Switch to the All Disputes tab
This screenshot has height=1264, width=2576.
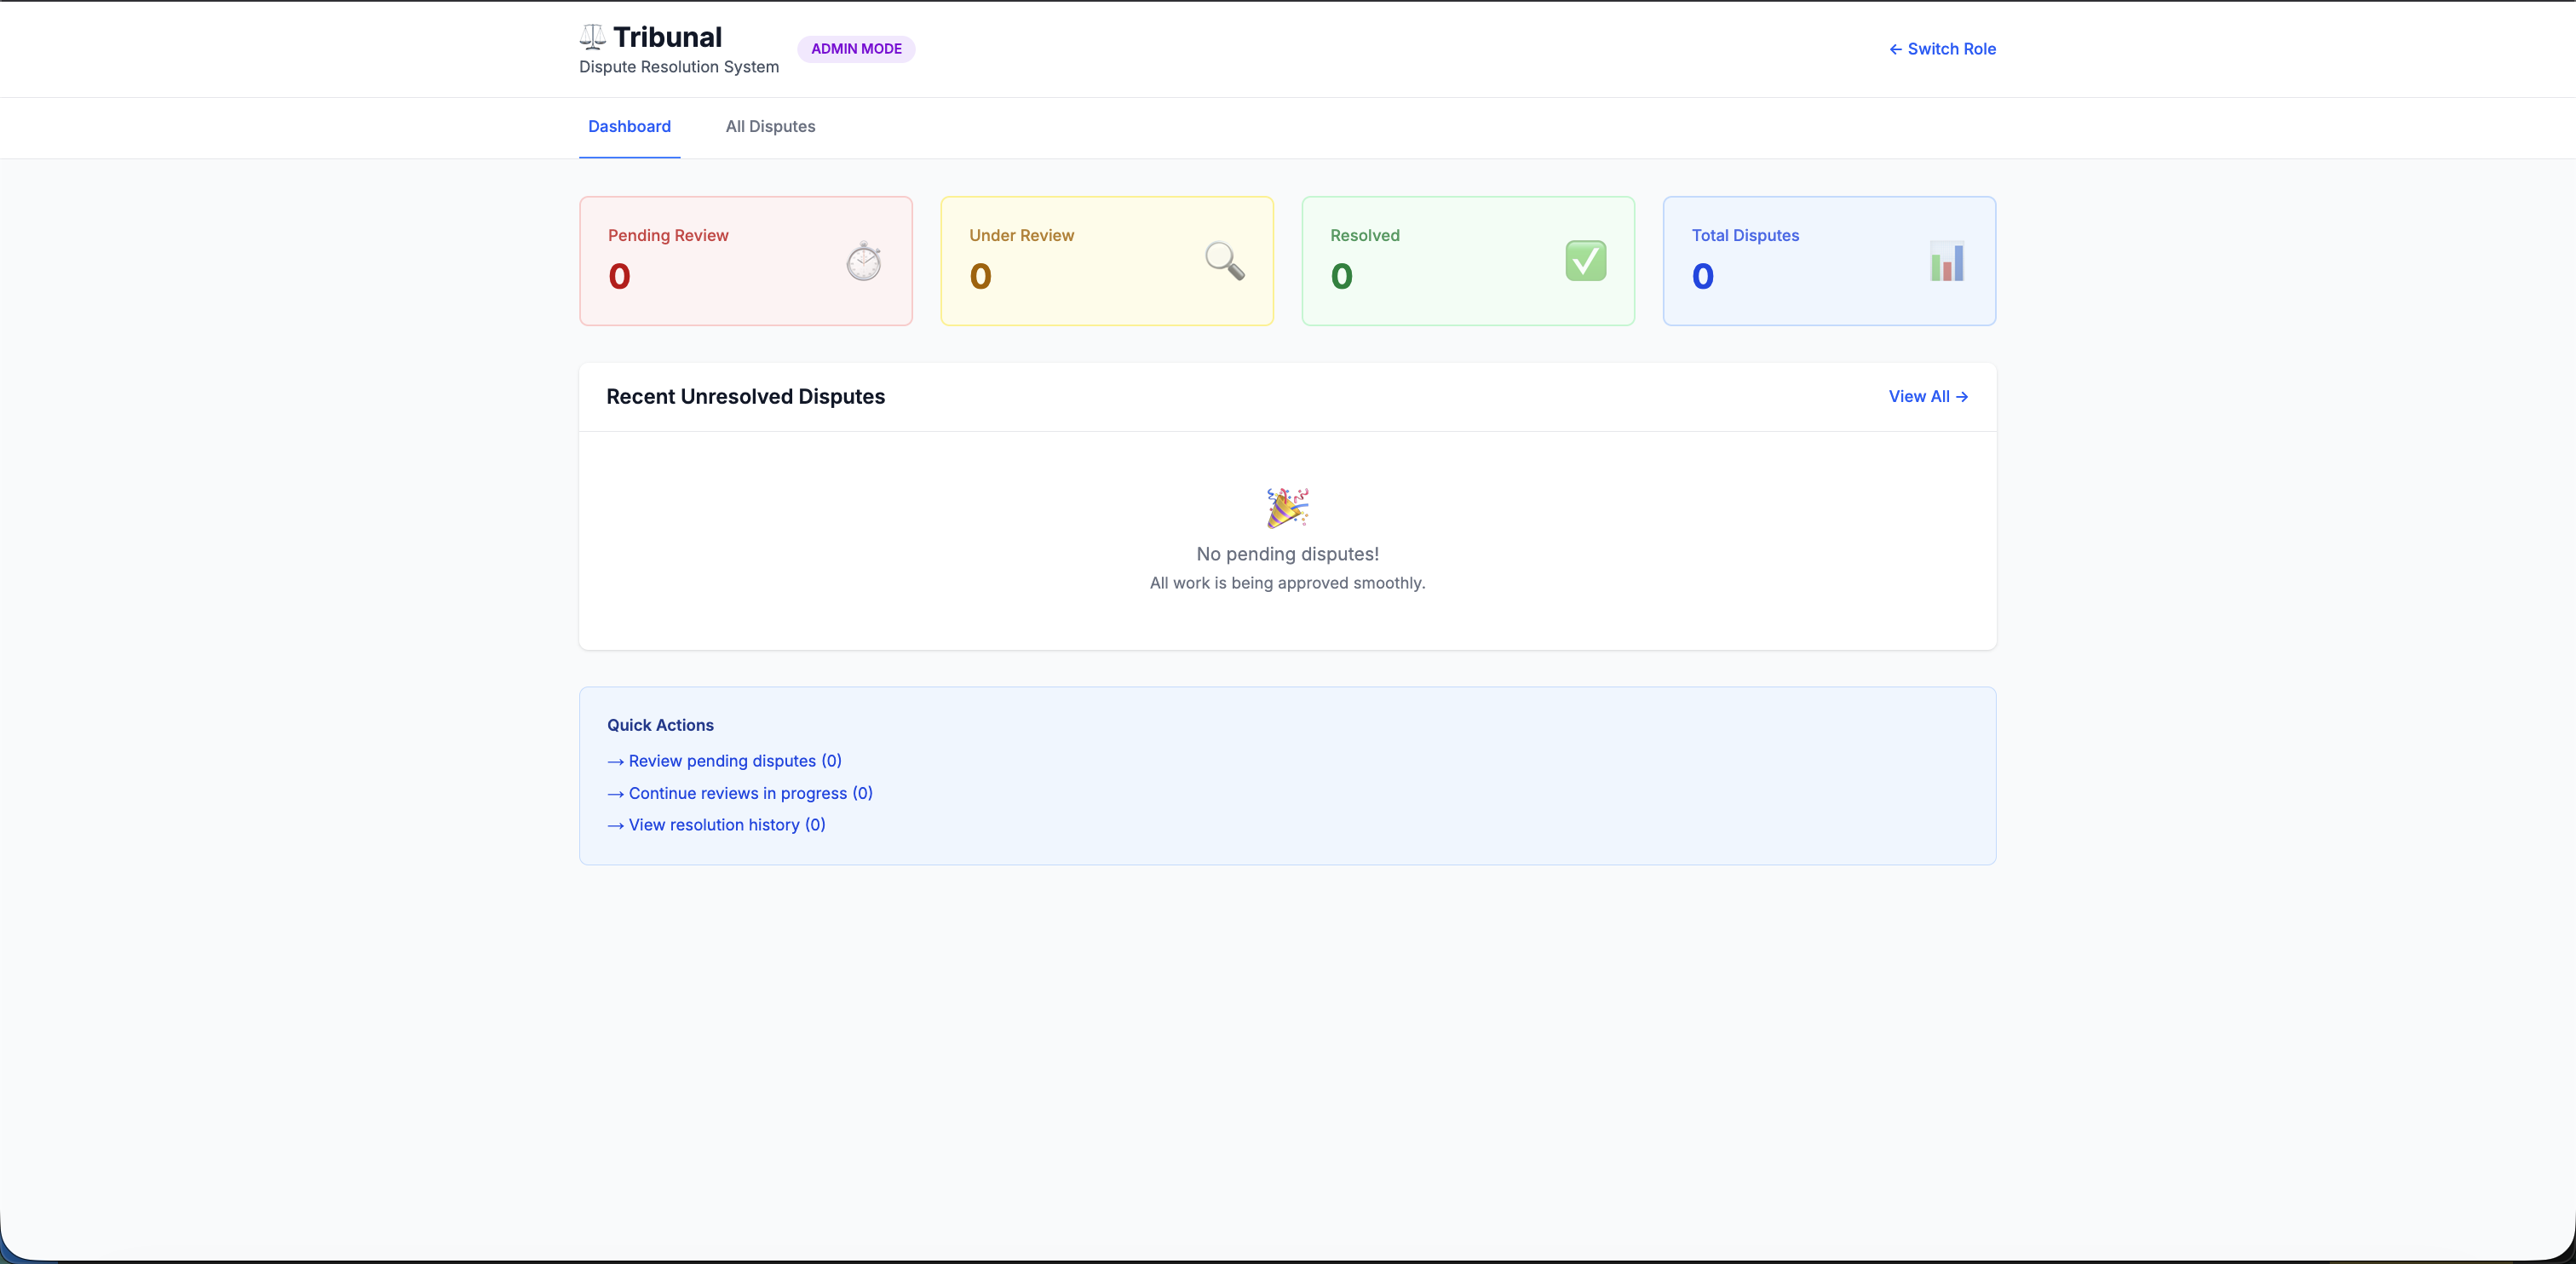[x=770, y=127]
